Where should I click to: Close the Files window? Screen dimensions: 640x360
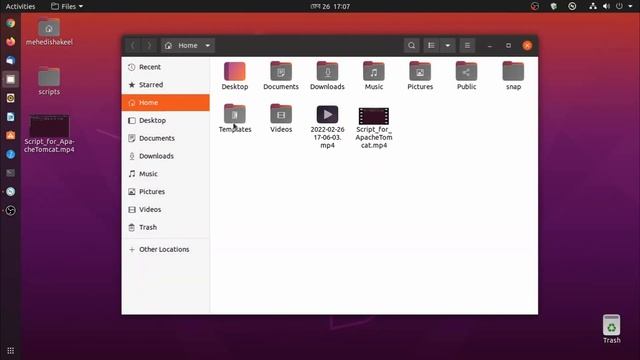click(527, 45)
